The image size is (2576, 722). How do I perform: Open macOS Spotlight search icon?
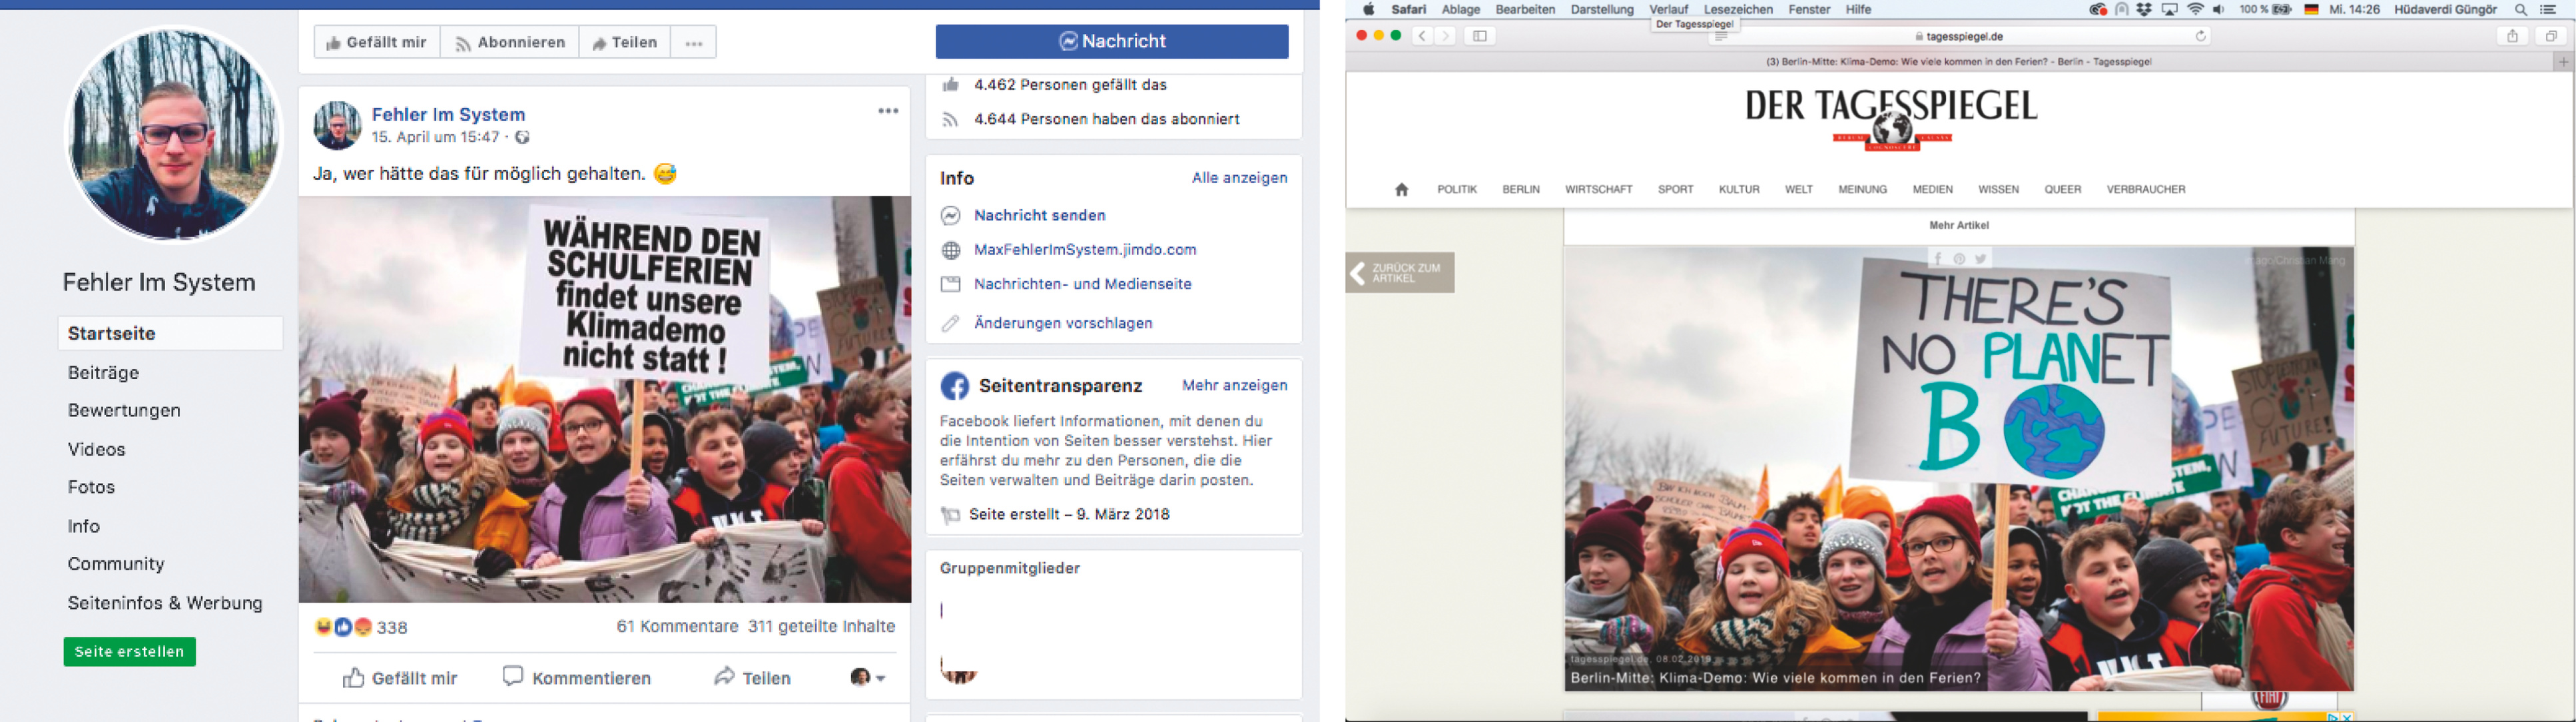click(2521, 9)
